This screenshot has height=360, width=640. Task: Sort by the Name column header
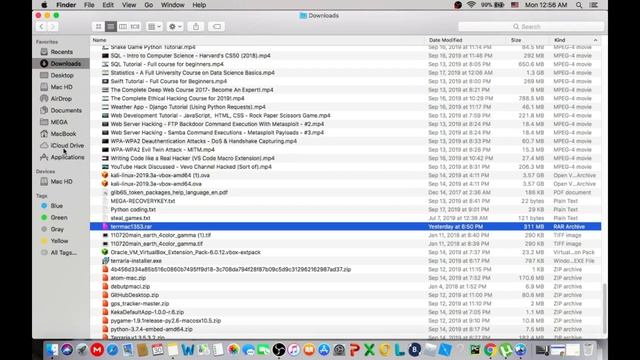99,40
